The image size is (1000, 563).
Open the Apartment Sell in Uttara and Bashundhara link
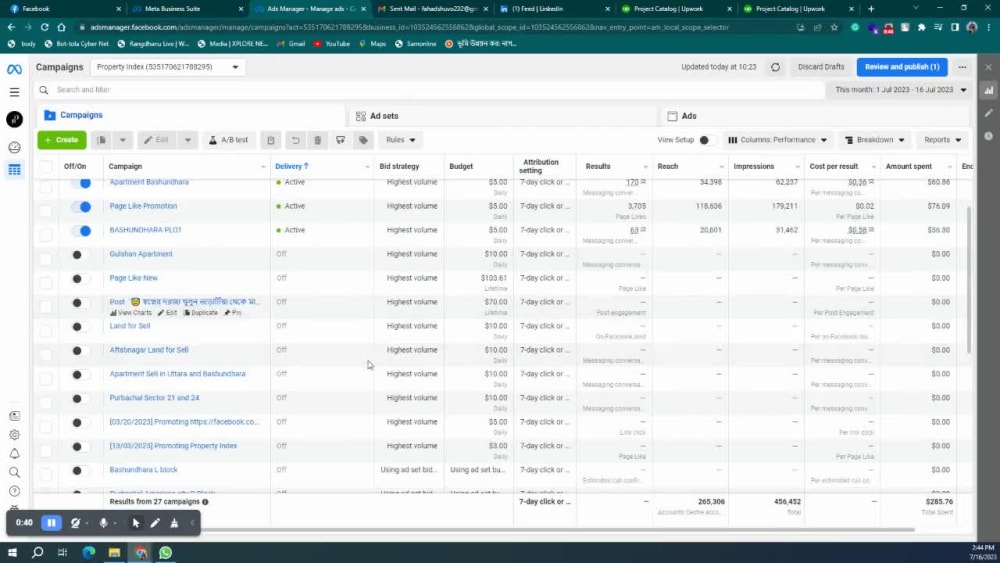[177, 374]
